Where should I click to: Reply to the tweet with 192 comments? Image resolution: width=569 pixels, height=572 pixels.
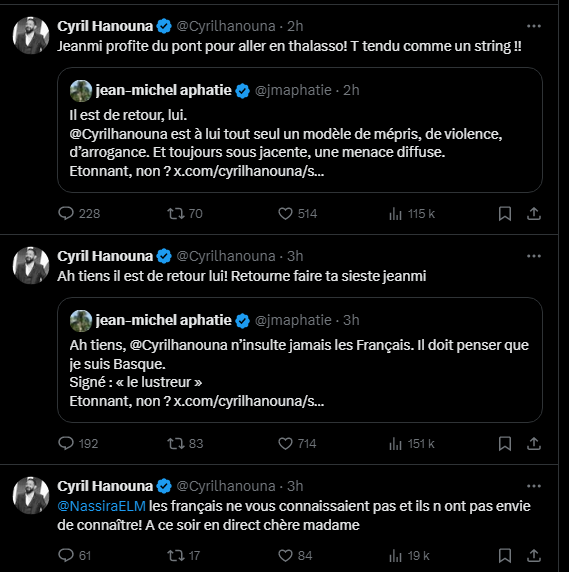pyautogui.click(x=78, y=444)
